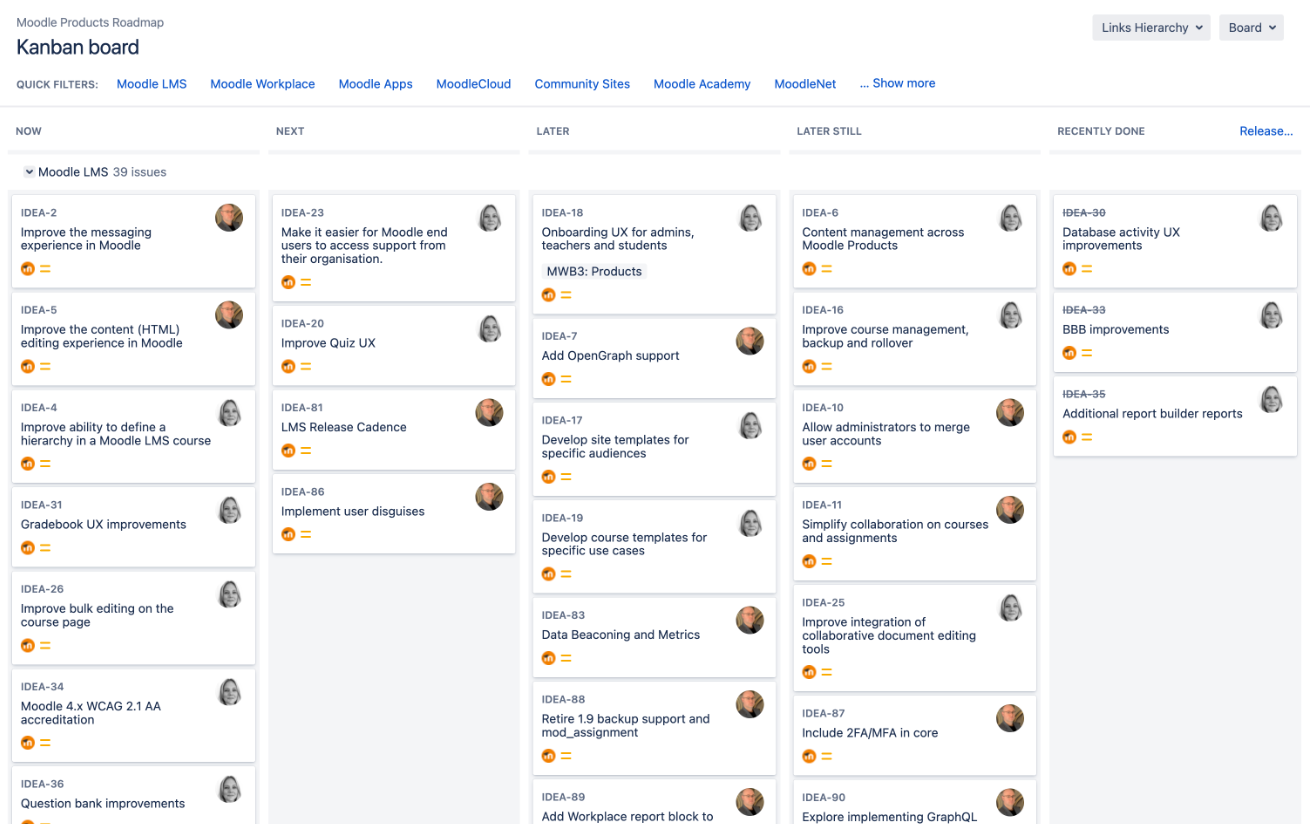Click the issue type icon on IDEA-18 card
This screenshot has height=824, width=1310.
pos(548,295)
